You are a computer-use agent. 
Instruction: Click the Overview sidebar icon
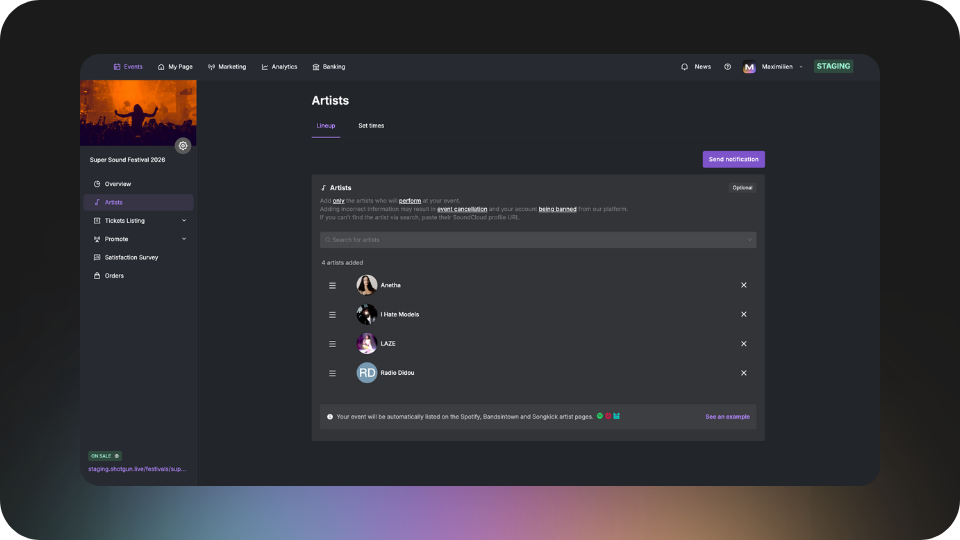[97, 184]
